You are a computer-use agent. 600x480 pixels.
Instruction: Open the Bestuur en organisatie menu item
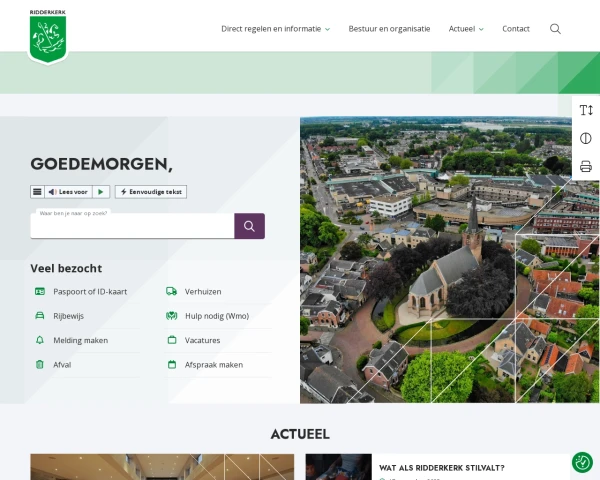pyautogui.click(x=389, y=29)
